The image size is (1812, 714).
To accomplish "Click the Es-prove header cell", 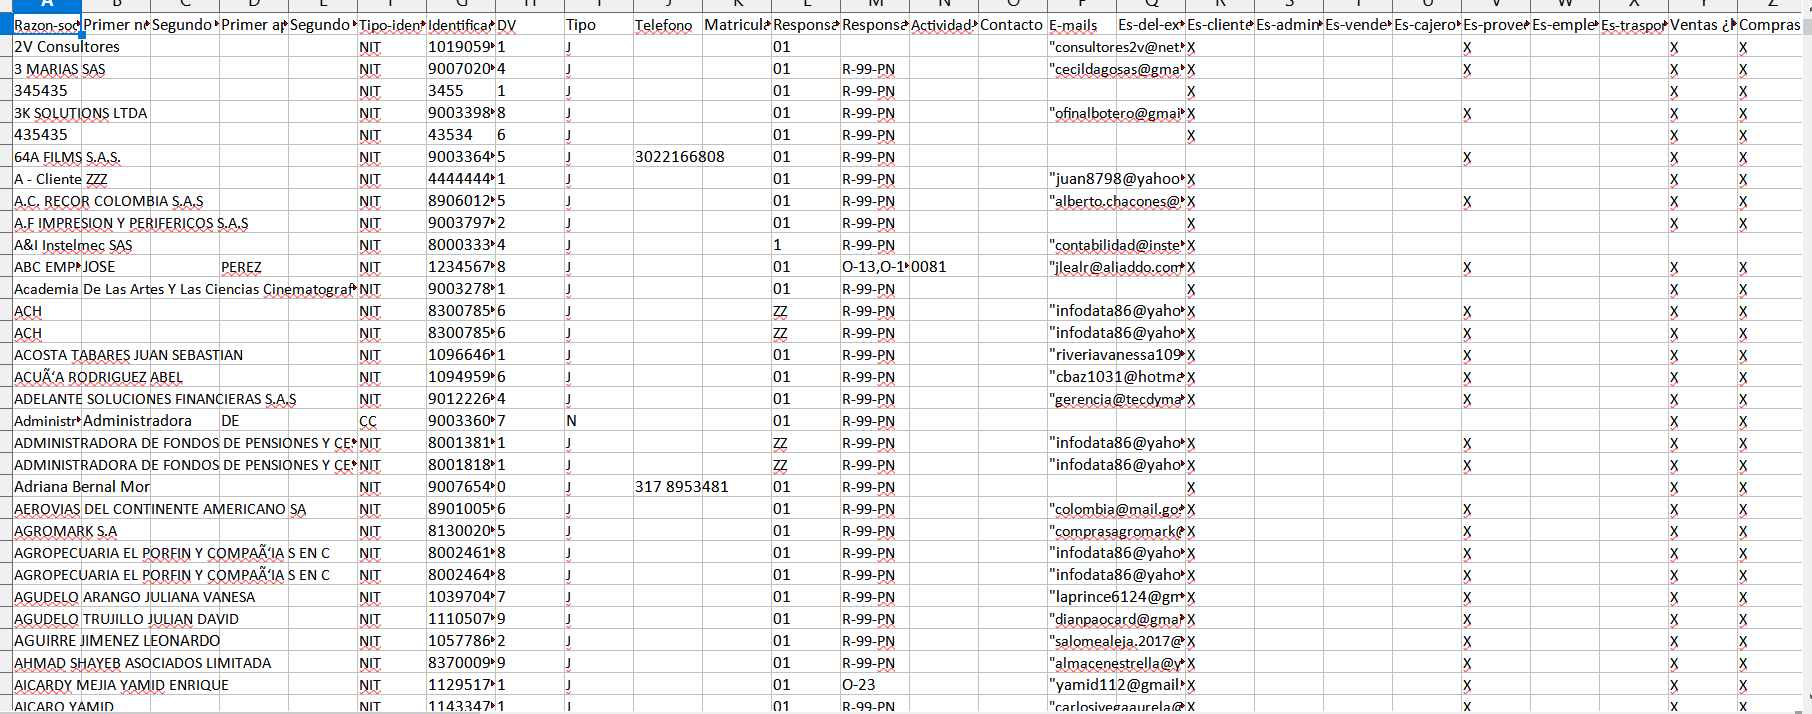I will click(1495, 25).
